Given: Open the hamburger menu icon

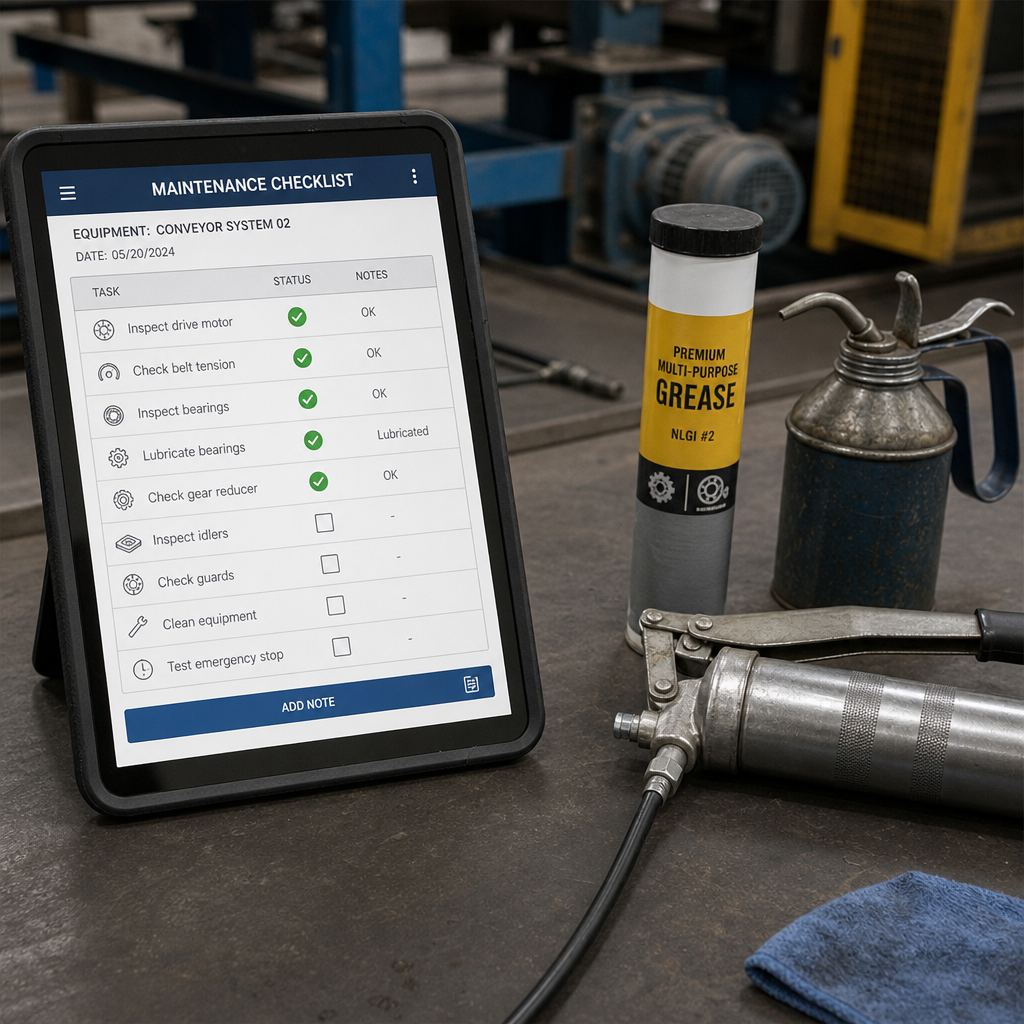Looking at the screenshot, I should 68,193.
